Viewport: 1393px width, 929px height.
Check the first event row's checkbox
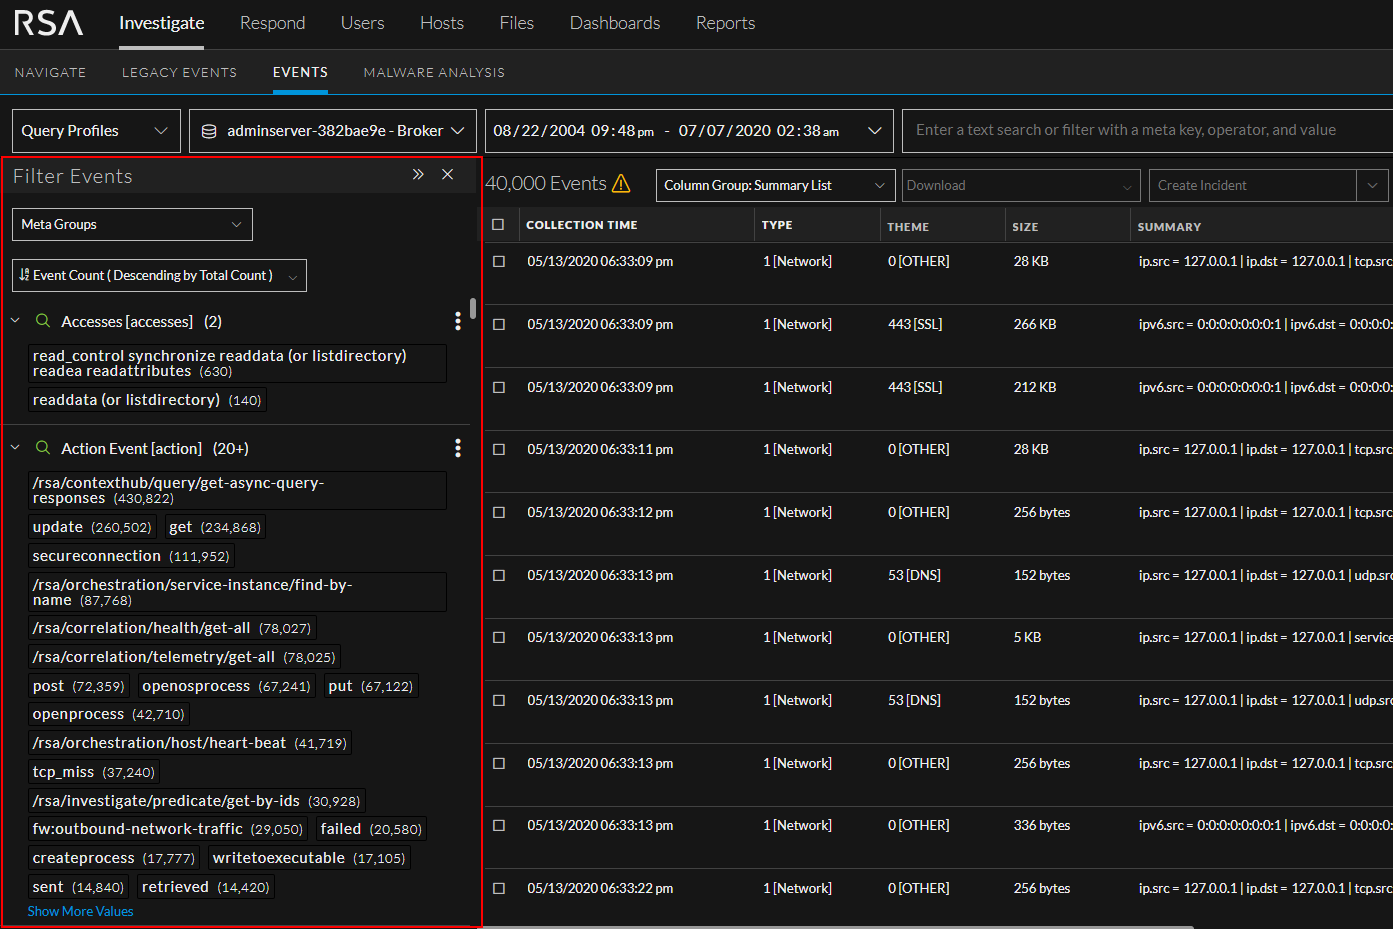498,261
